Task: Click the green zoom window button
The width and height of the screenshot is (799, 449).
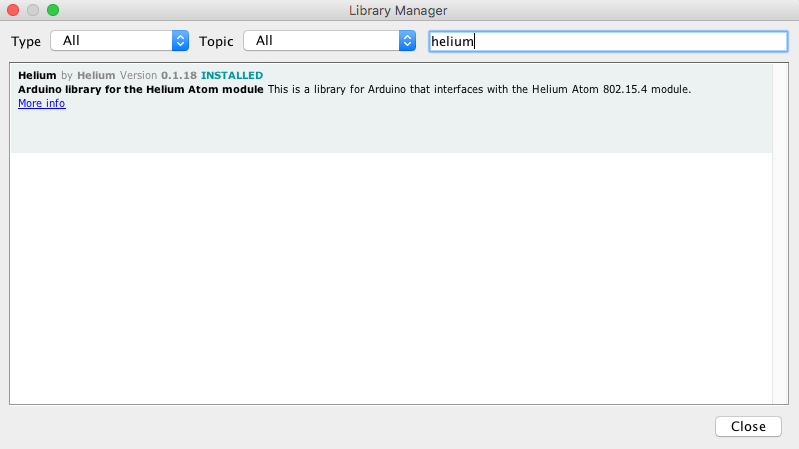Action: click(x=53, y=10)
